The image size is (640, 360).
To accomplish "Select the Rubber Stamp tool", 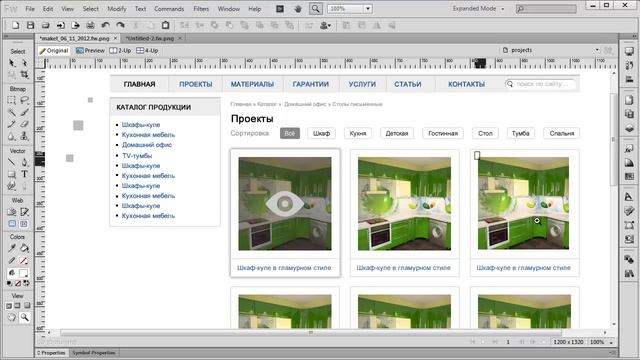I will coord(24,137).
